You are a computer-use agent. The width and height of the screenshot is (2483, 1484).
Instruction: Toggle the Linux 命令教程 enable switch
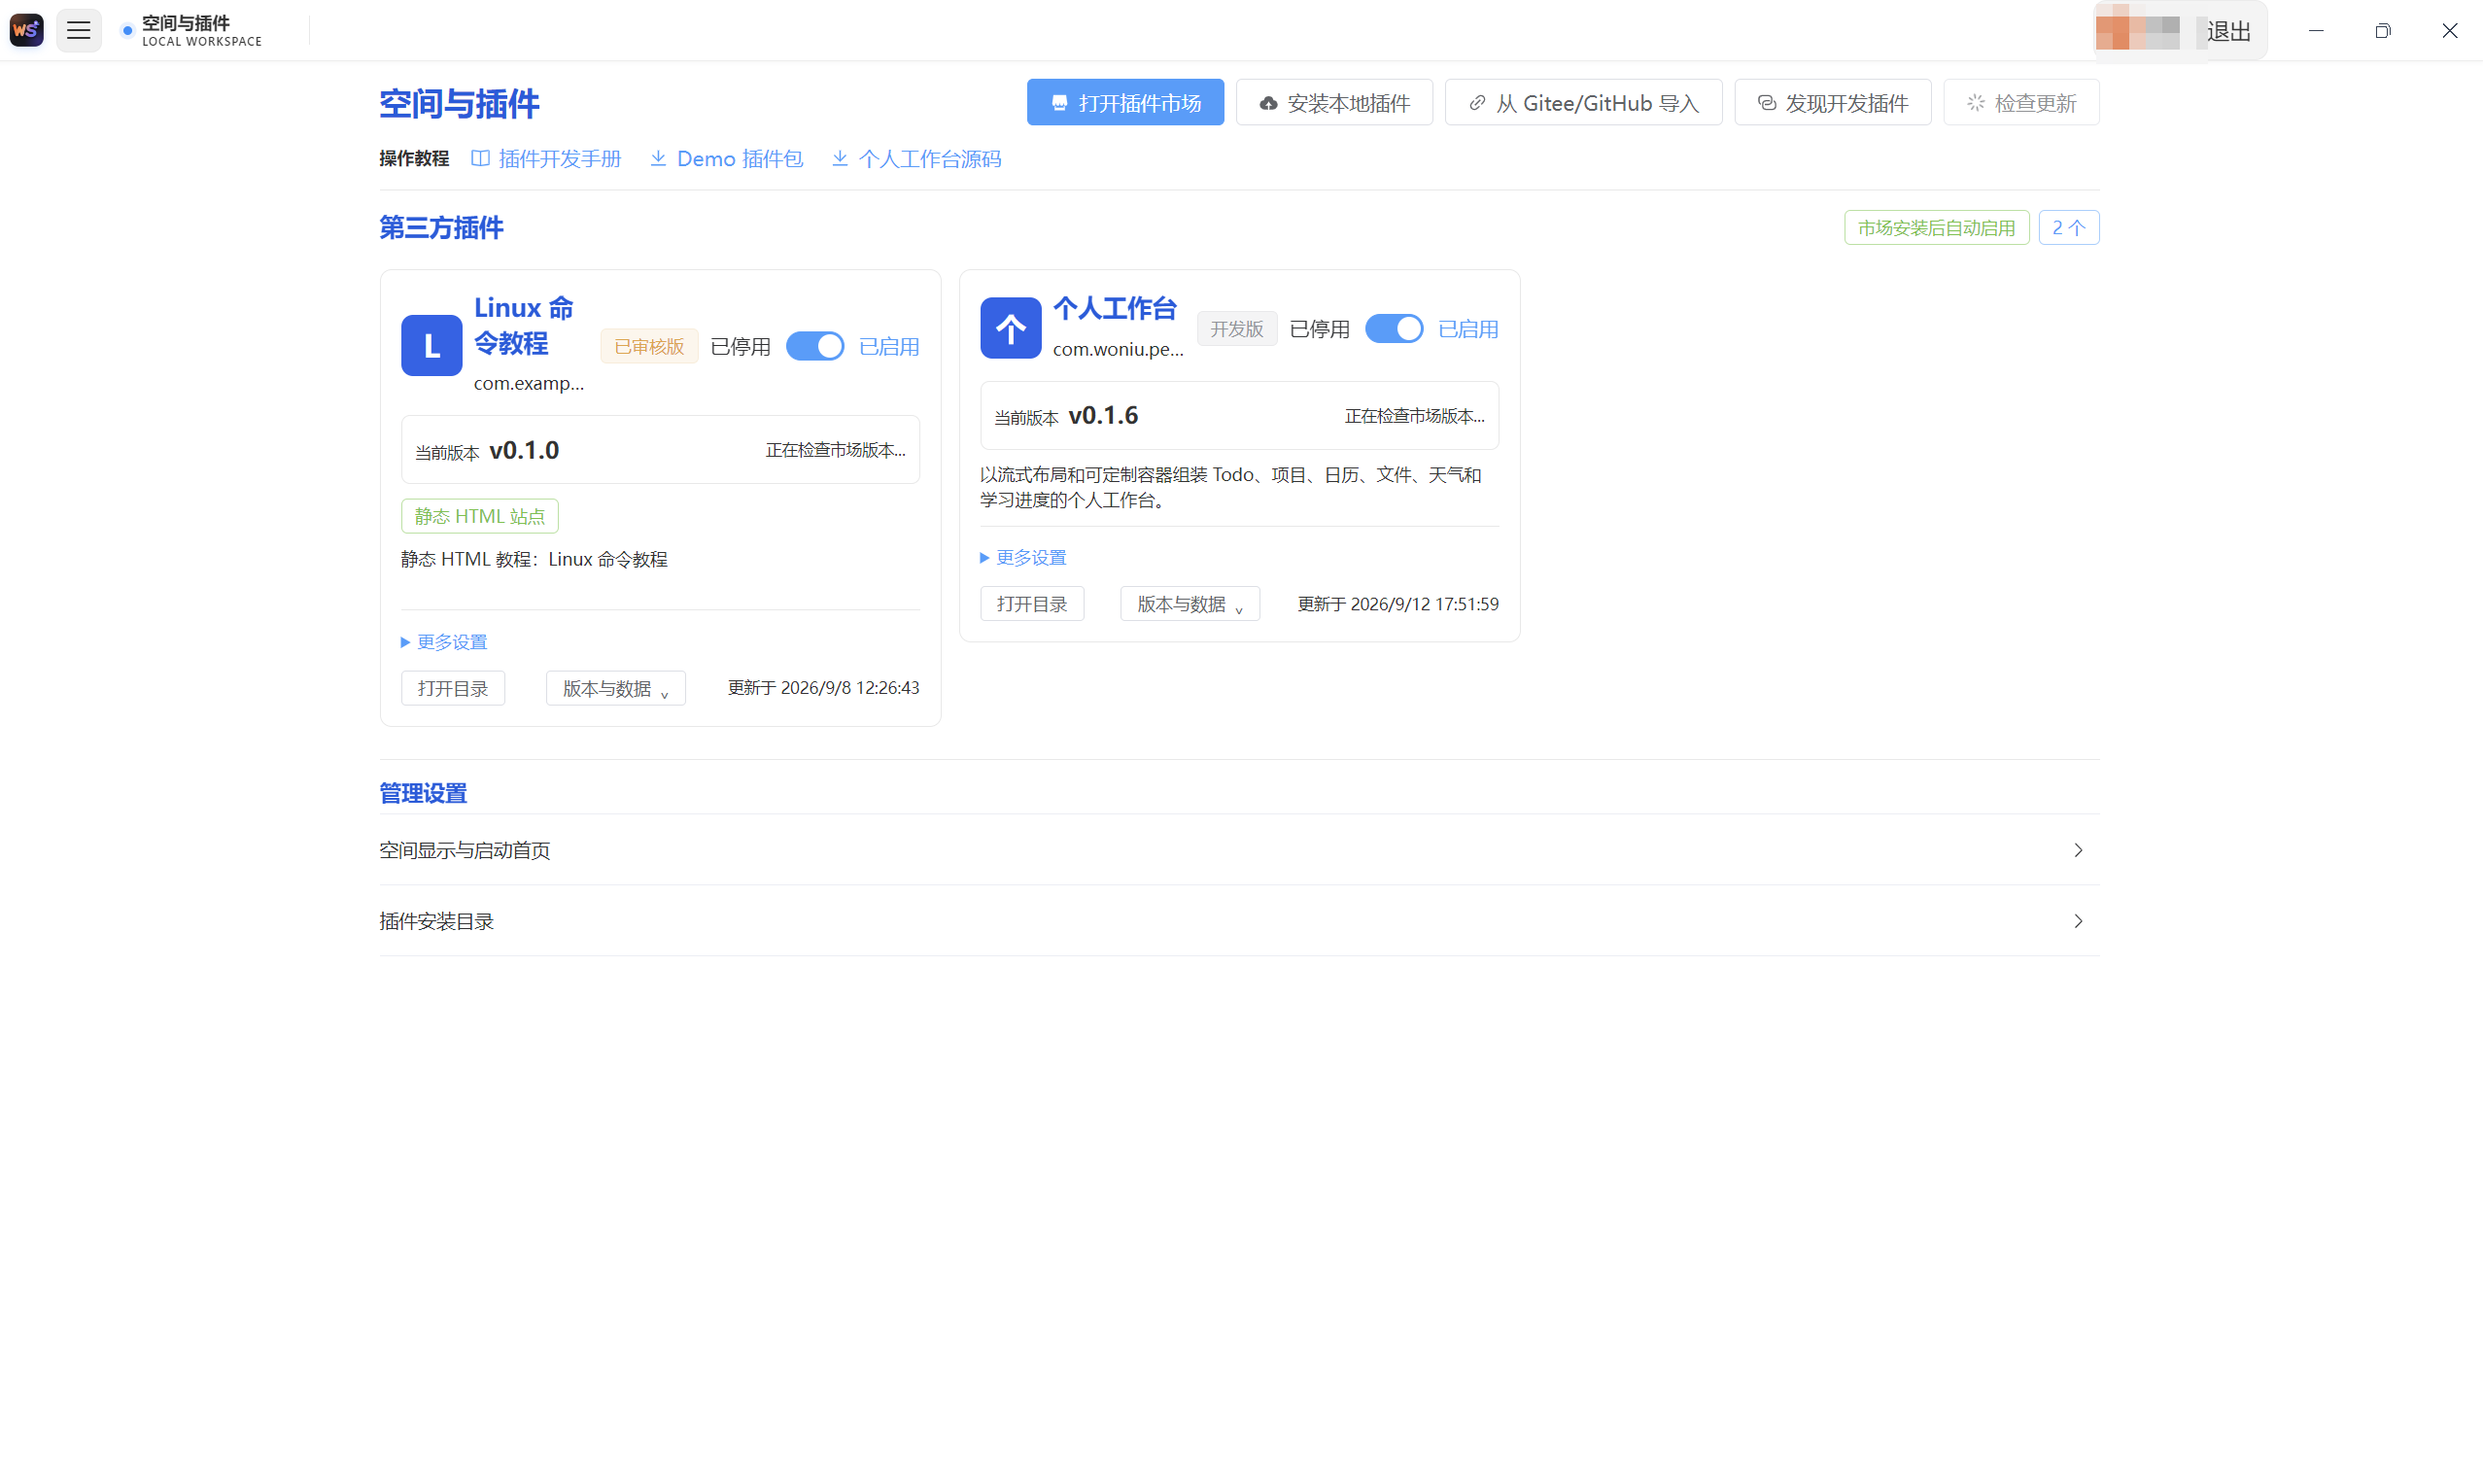point(815,346)
